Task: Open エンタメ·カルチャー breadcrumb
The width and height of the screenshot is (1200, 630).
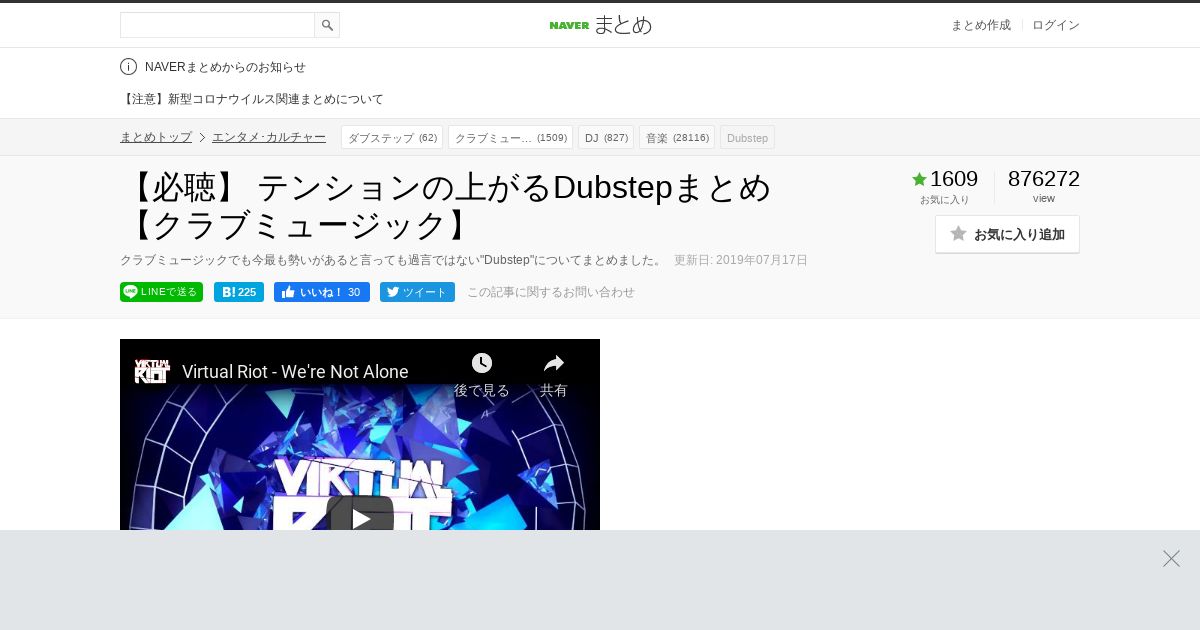Action: [269, 137]
